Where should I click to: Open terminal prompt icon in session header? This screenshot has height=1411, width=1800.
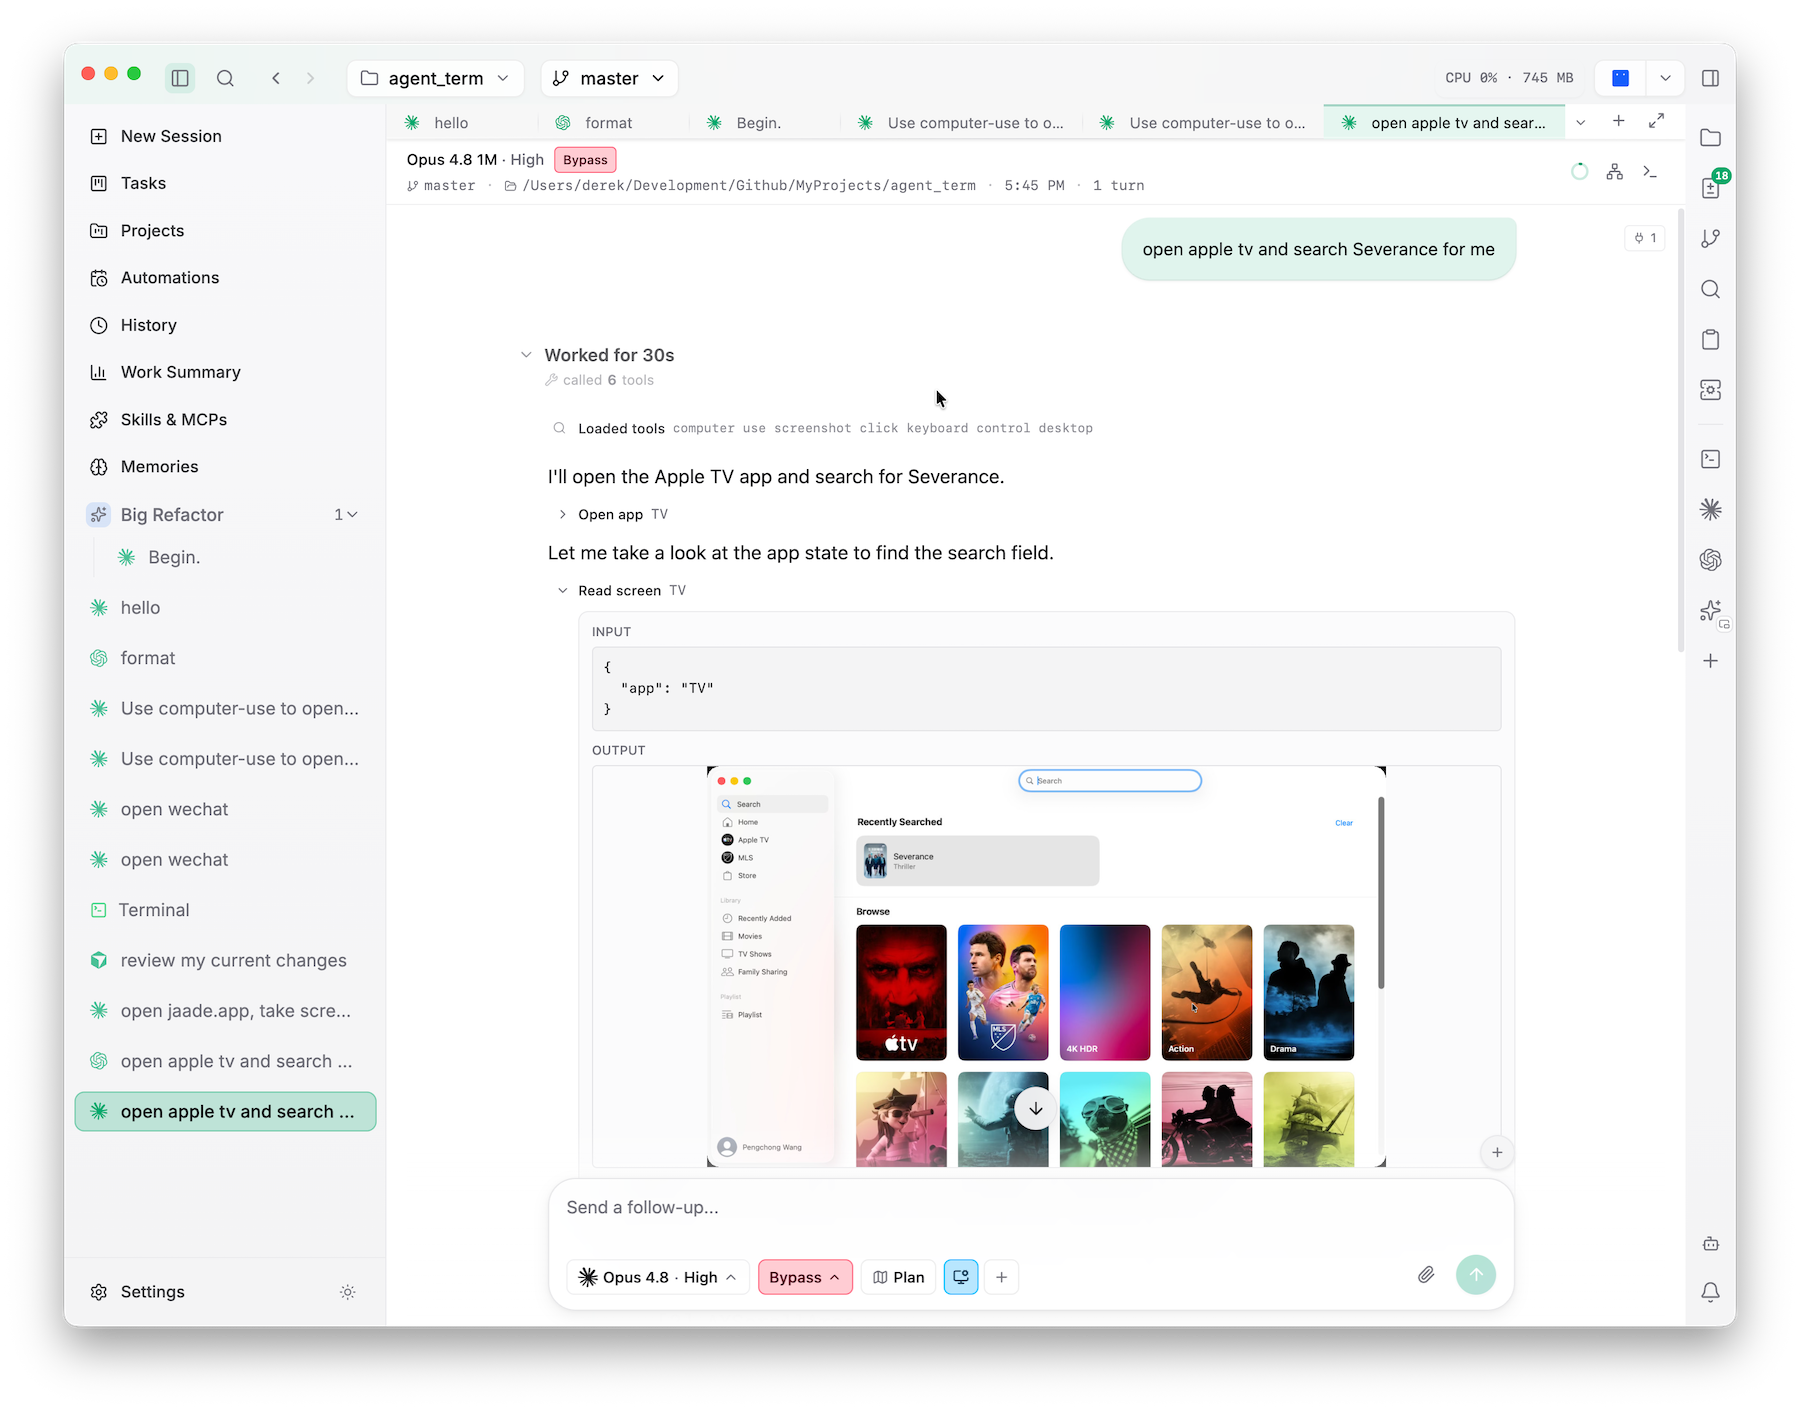1650,172
